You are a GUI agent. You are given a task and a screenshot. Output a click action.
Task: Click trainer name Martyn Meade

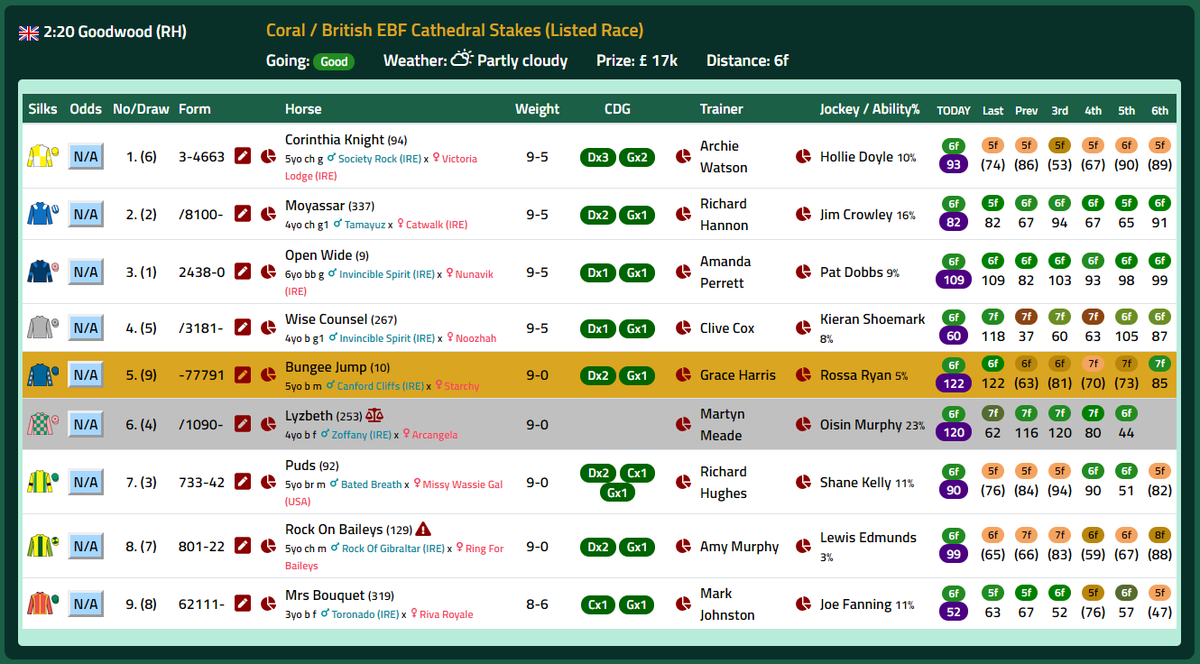click(x=721, y=424)
